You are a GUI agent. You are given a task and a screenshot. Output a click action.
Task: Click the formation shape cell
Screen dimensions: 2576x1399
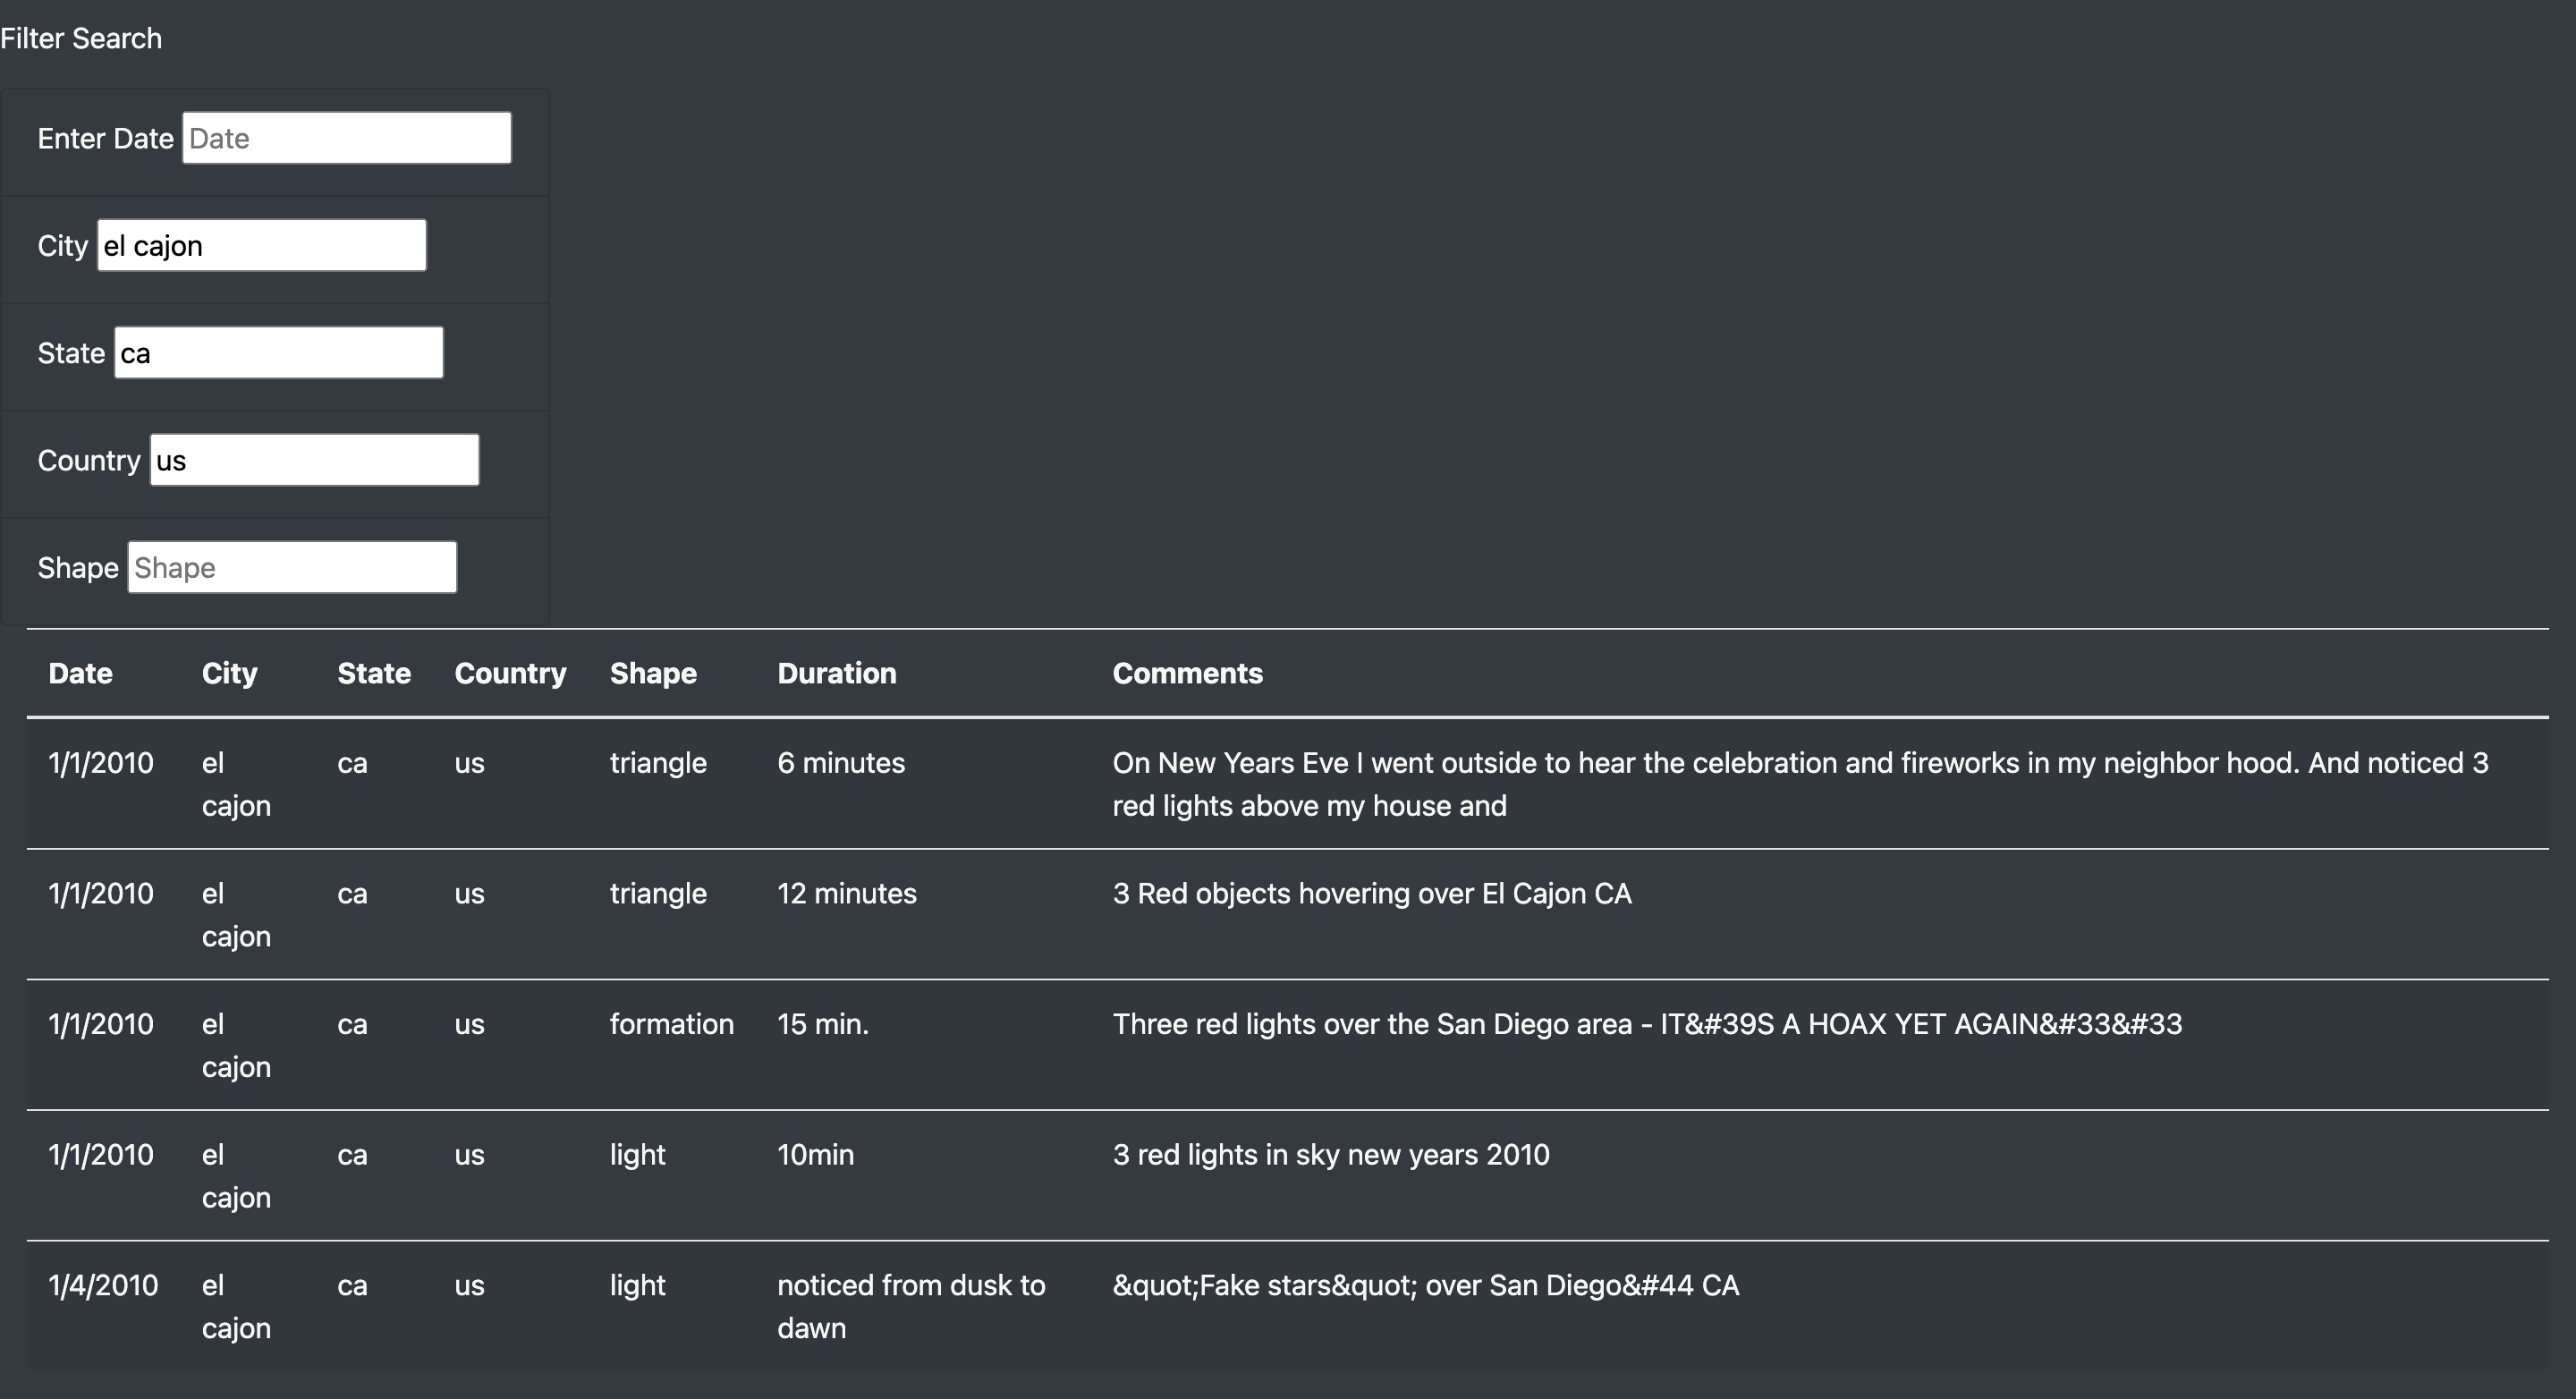(x=672, y=1023)
